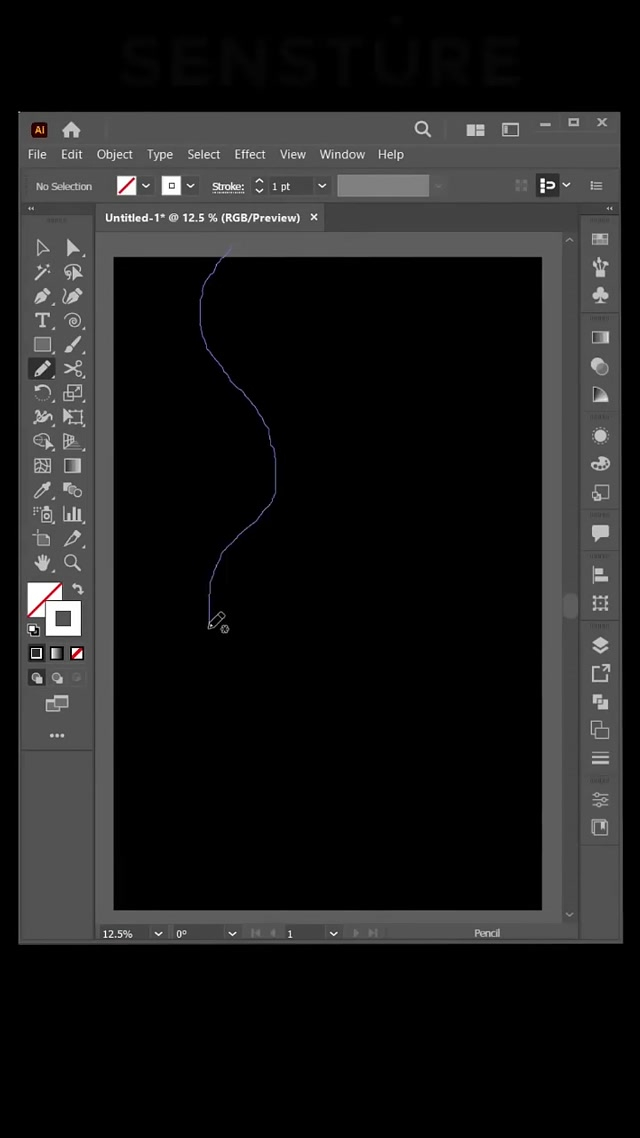Open the Layers panel icon
This screenshot has height=1138, width=640.
[600, 645]
